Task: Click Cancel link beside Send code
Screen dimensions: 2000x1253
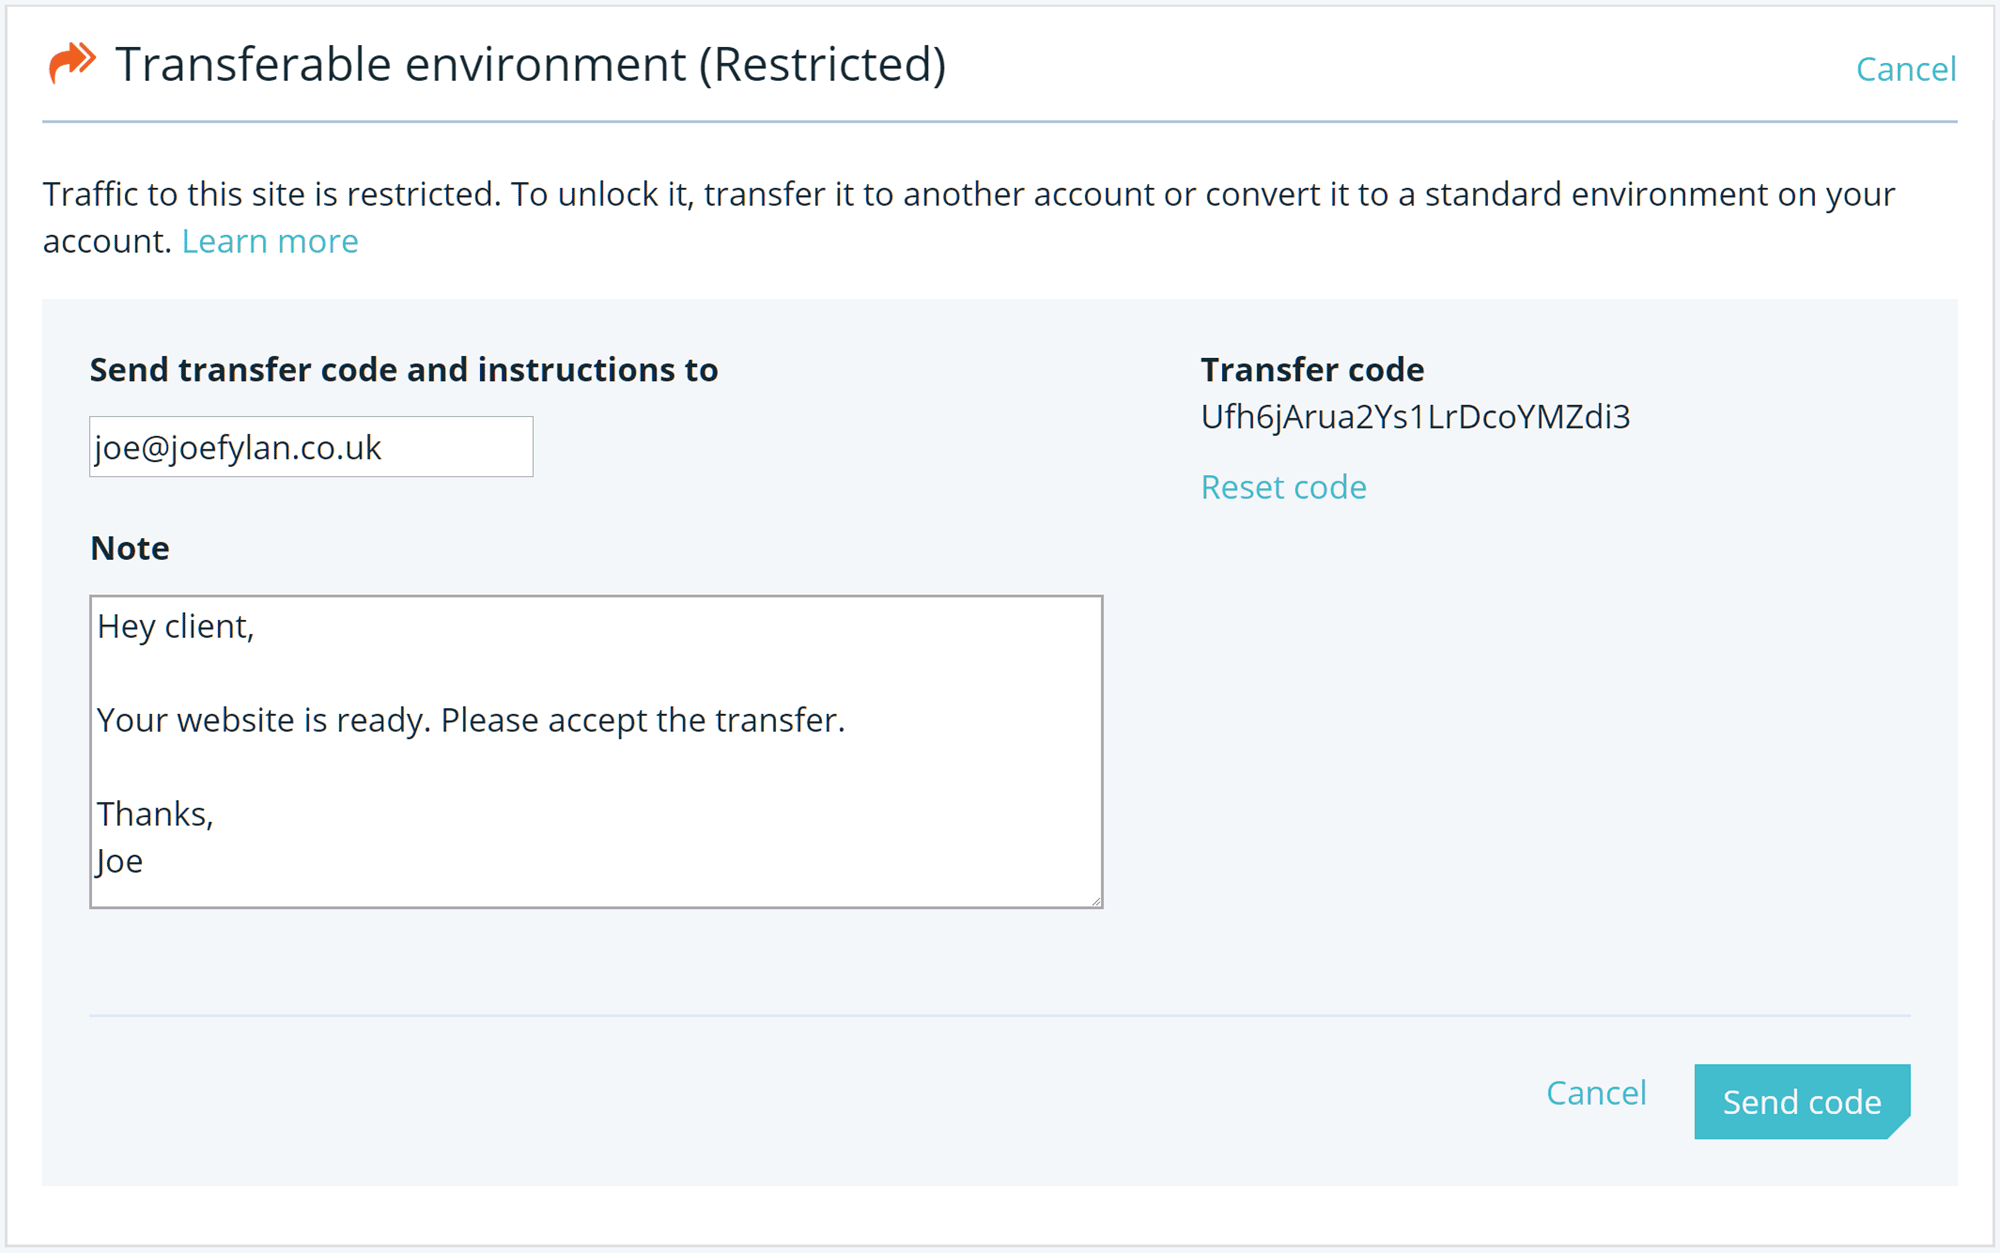Action: tap(1596, 1093)
